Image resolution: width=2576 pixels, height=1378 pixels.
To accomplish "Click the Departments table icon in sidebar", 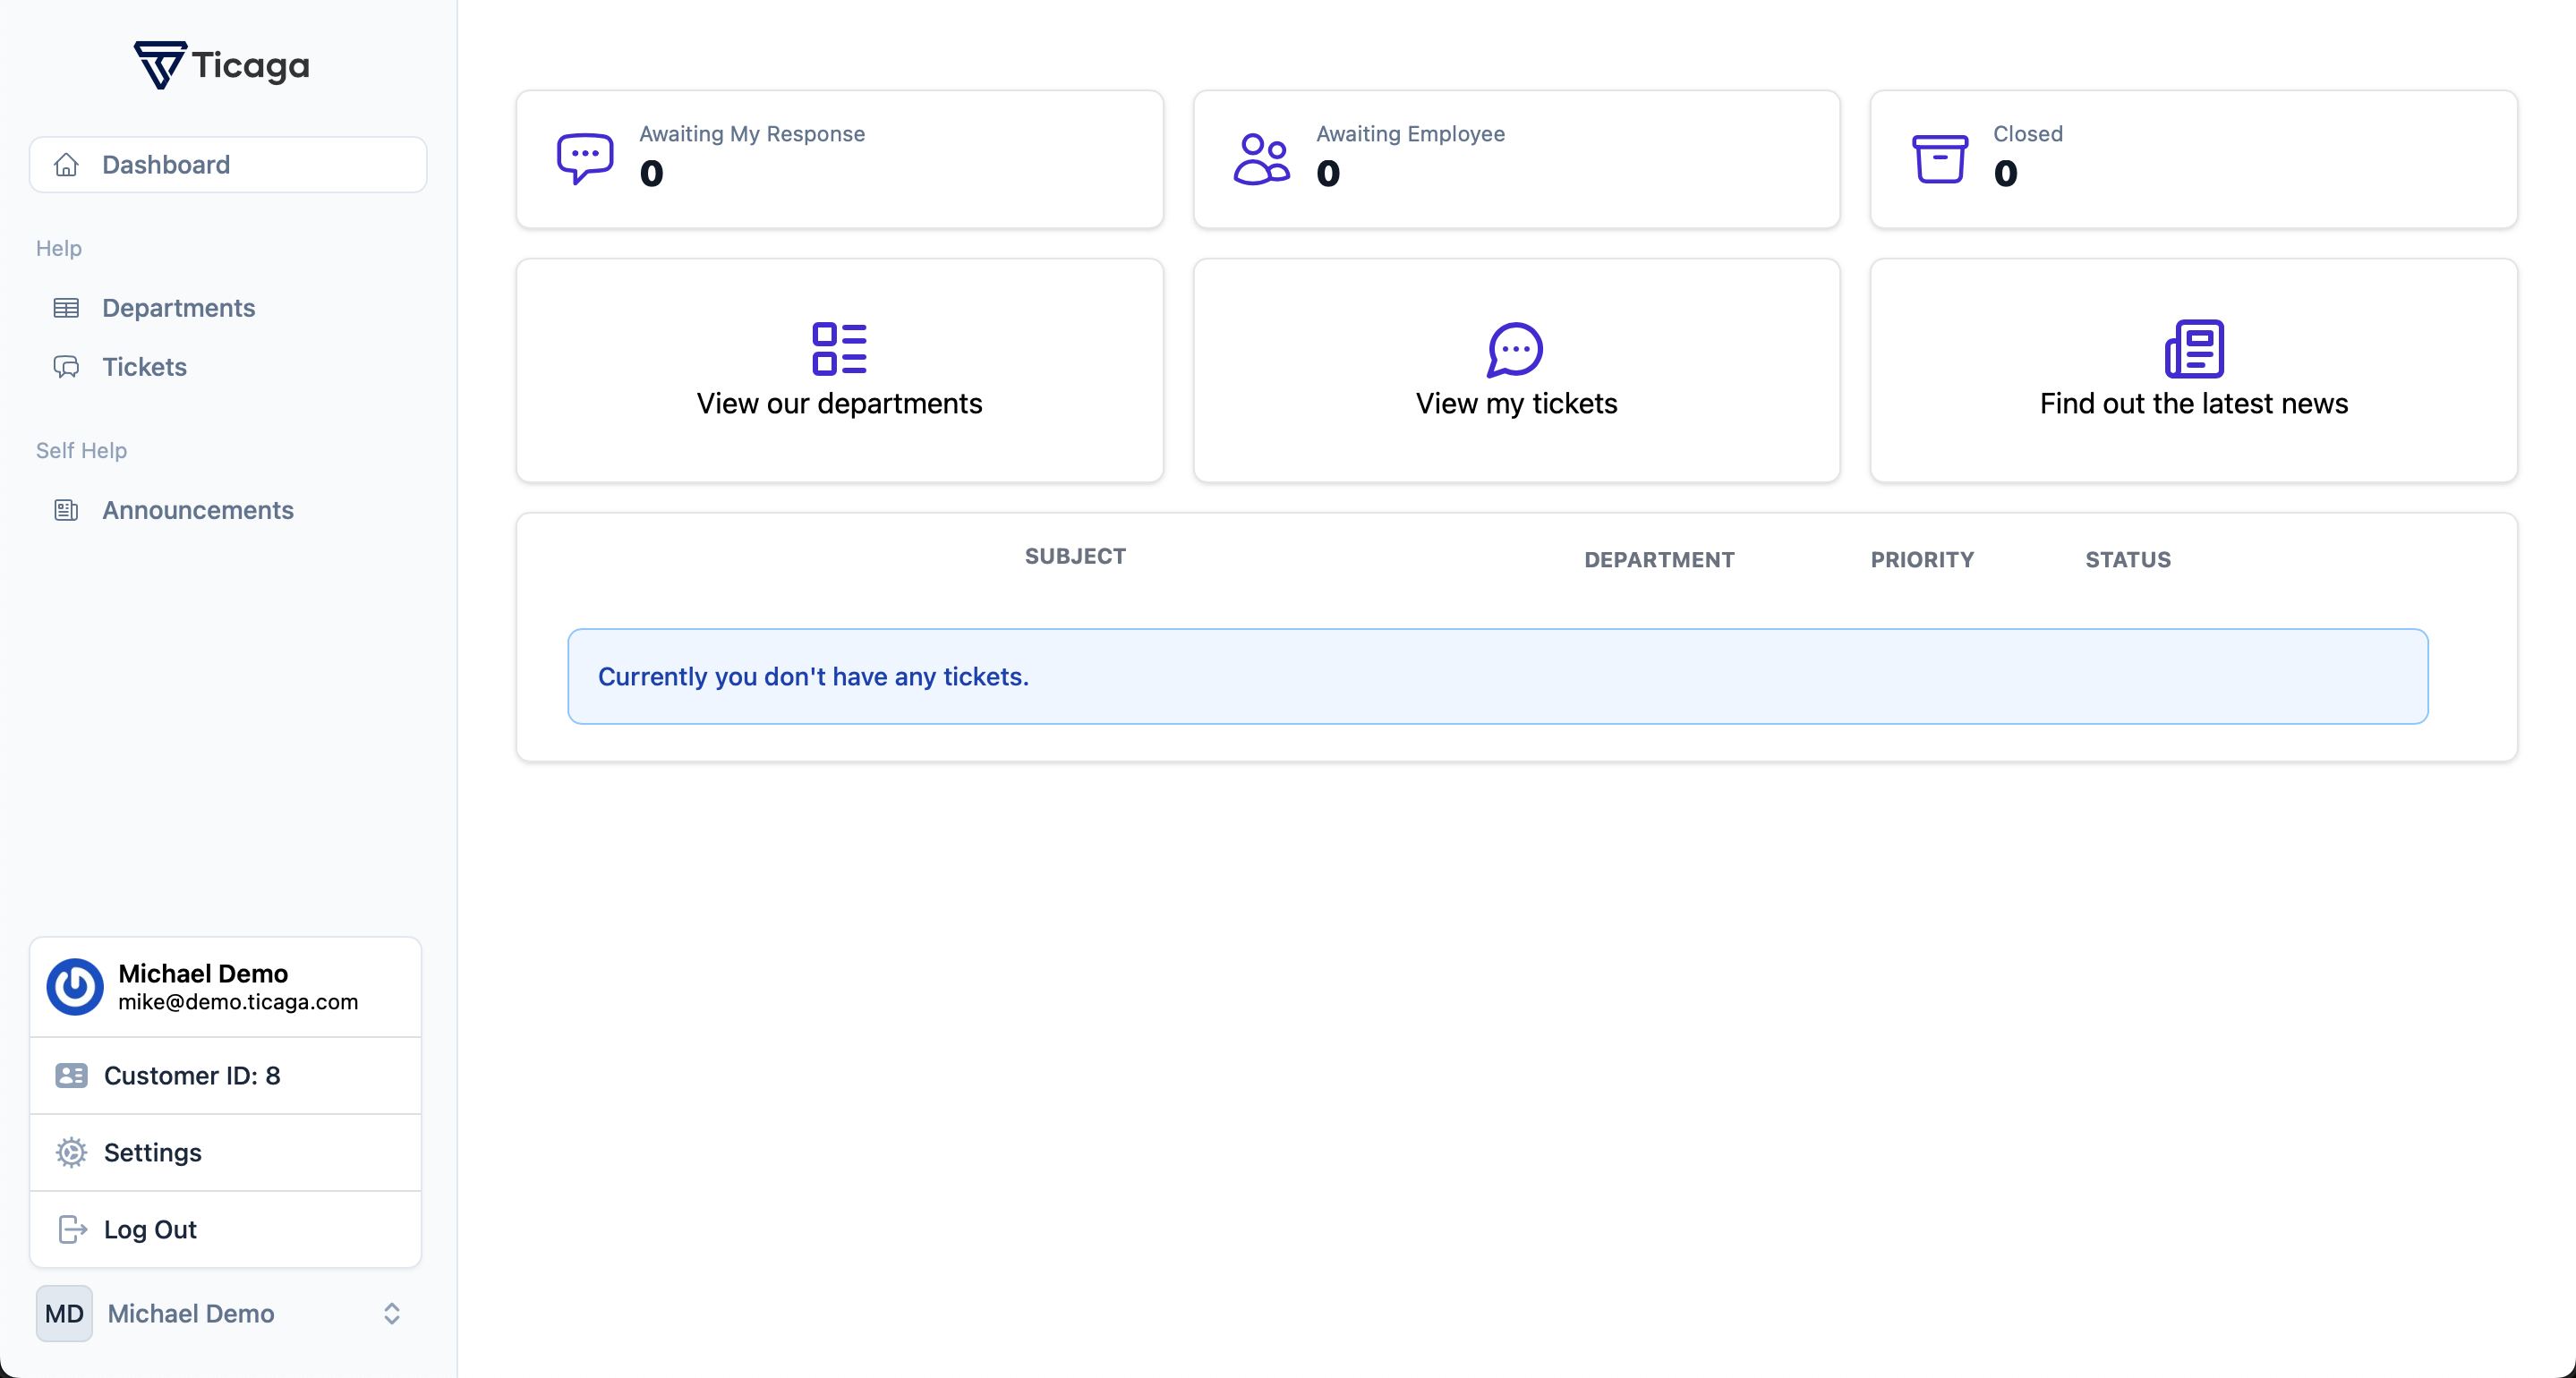I will click(66, 308).
